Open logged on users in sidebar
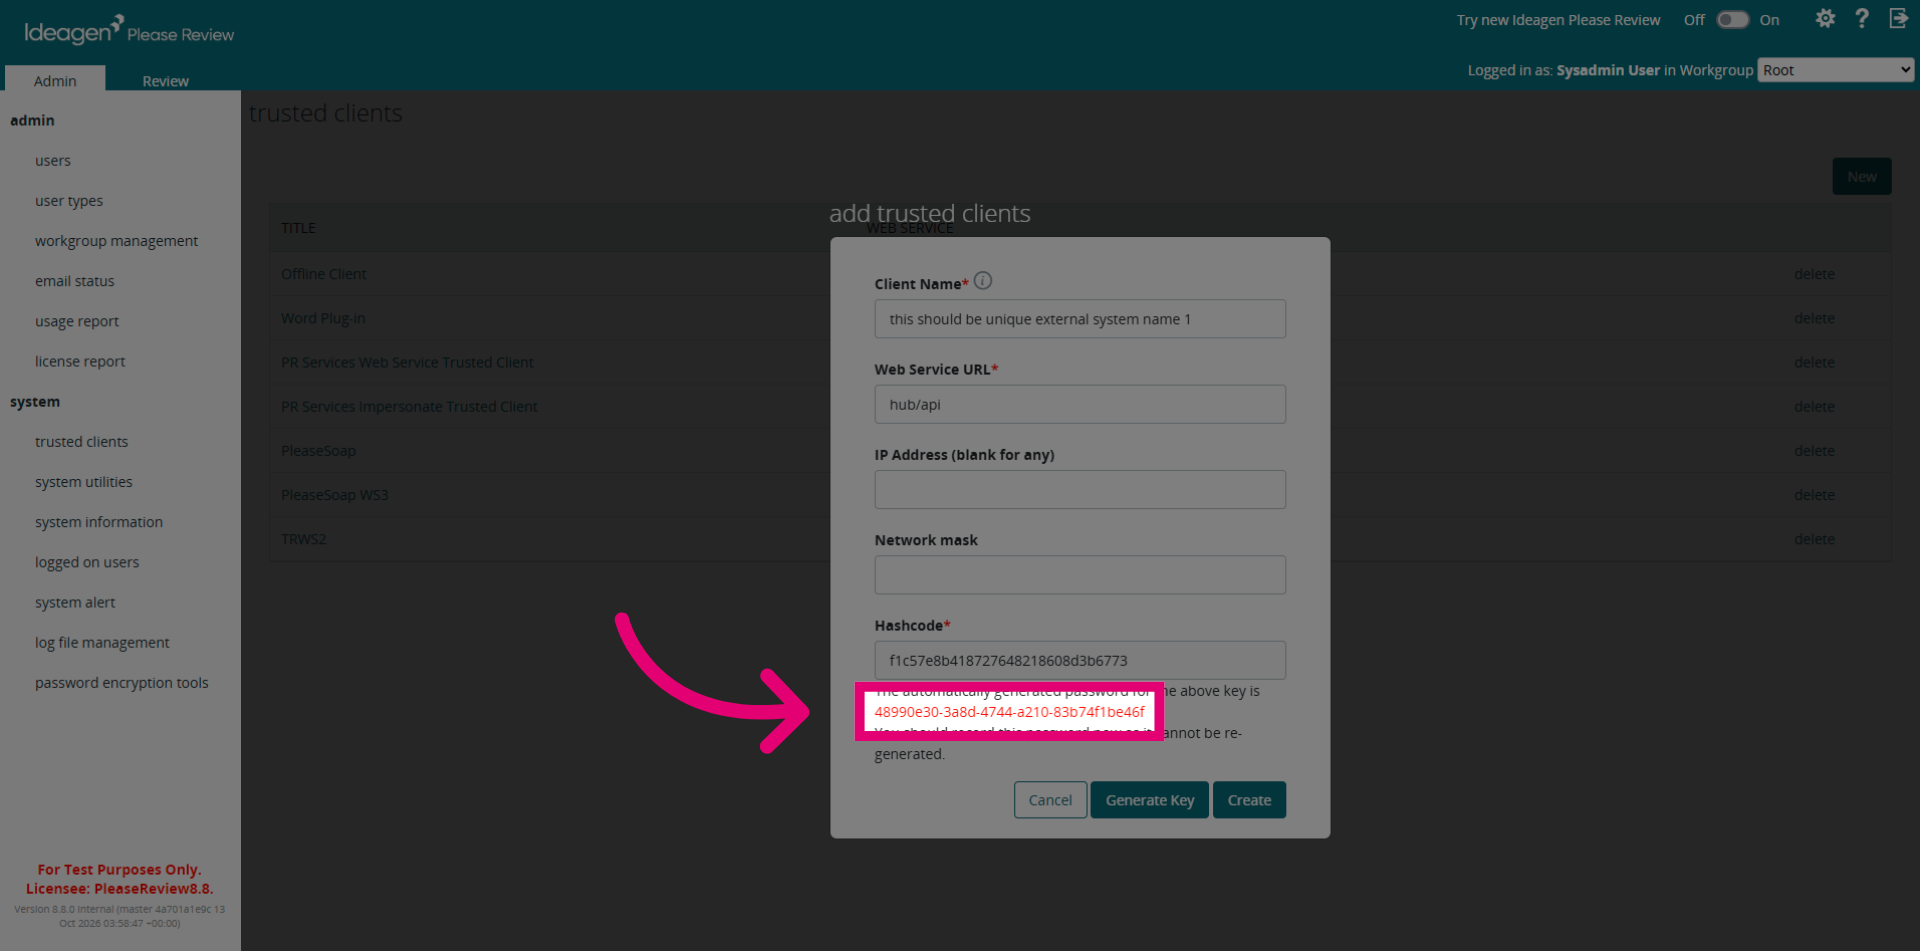Viewport: 1920px width, 951px height. pos(87,562)
